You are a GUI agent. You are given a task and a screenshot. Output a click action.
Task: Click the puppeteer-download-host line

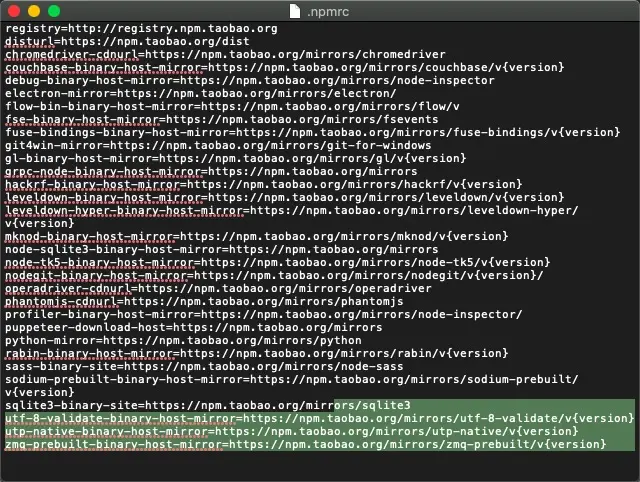(x=193, y=327)
